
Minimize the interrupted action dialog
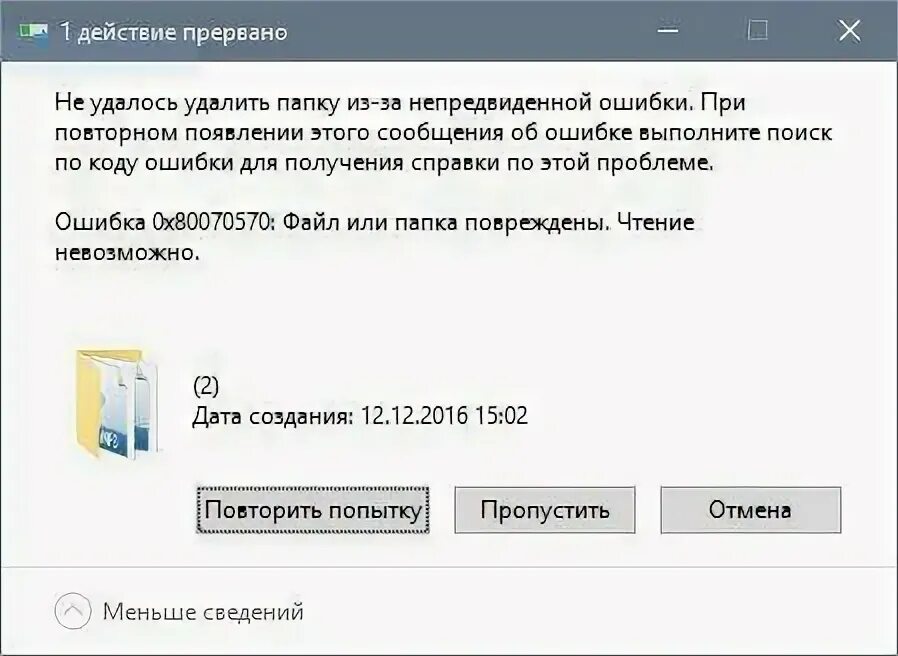click(668, 30)
